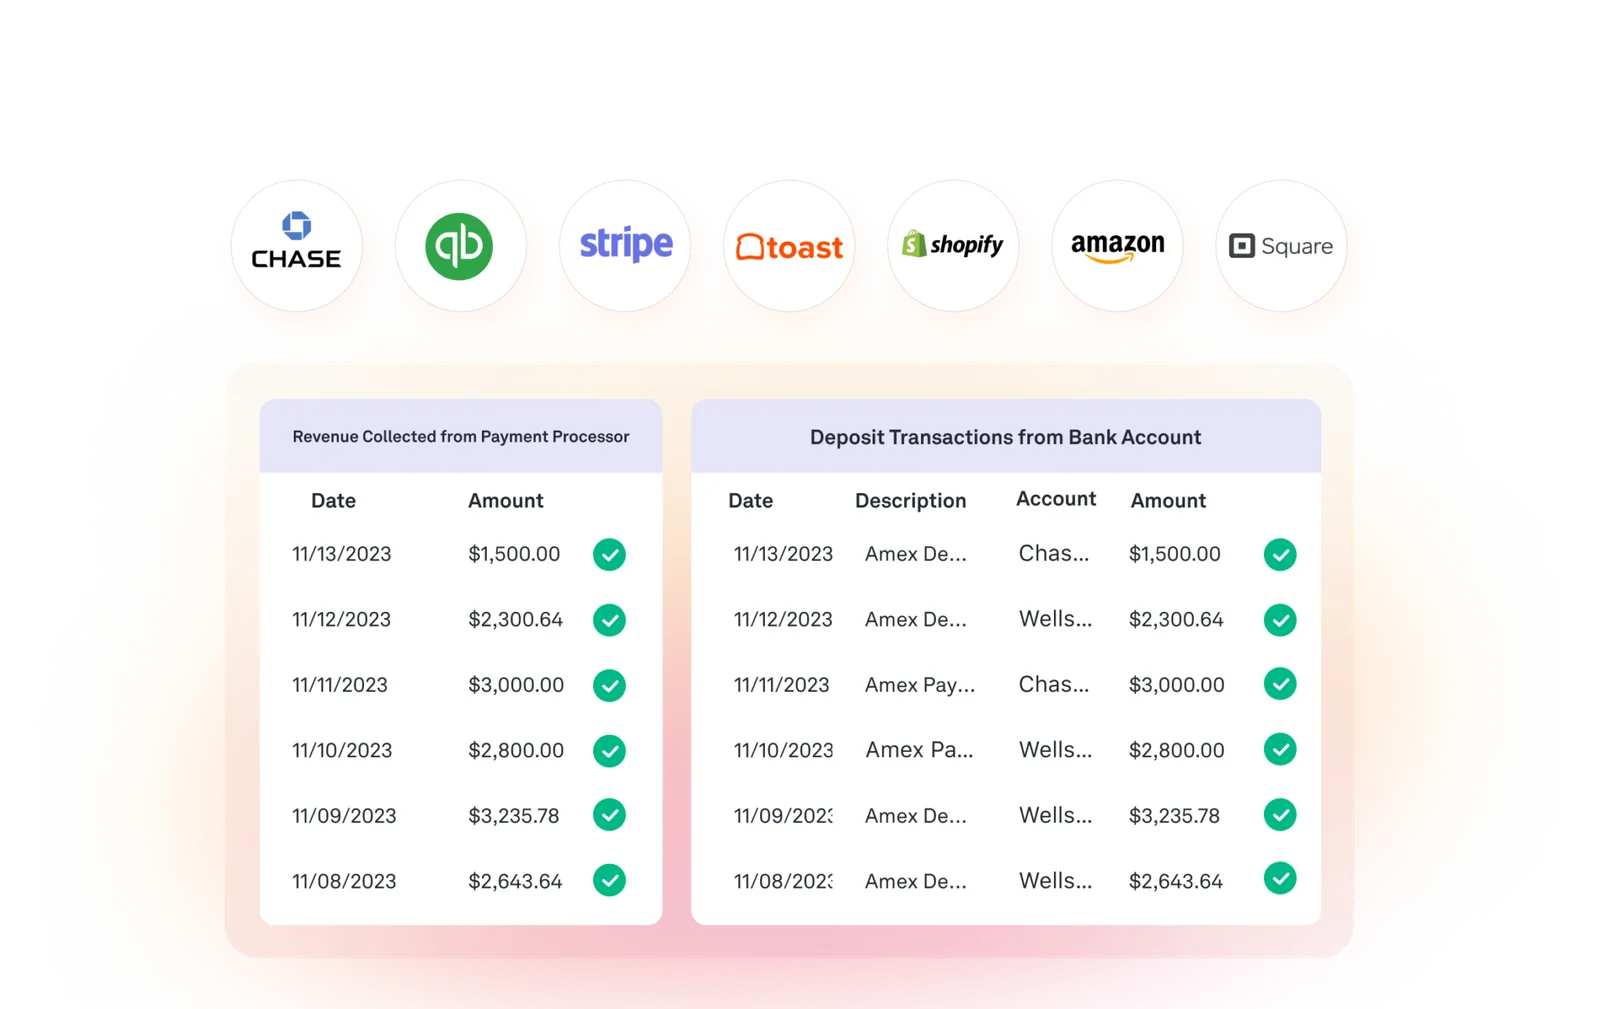The width and height of the screenshot is (1600, 1009).
Task: Click 'Revenue Collected from Payment Processor' header
Action: (x=461, y=436)
